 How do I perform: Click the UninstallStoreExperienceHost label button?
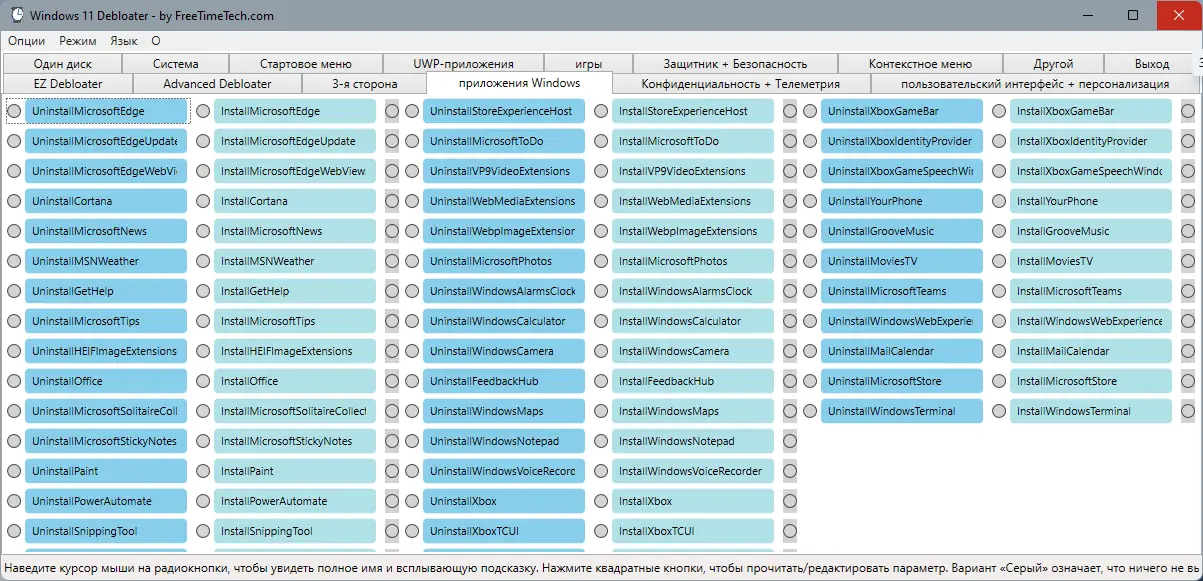[504, 111]
